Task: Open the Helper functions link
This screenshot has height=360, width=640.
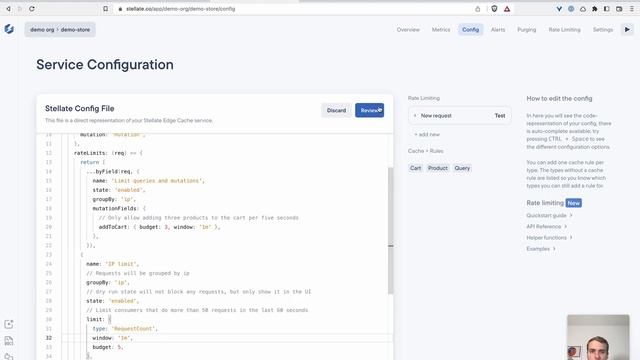Action: pyautogui.click(x=549, y=237)
